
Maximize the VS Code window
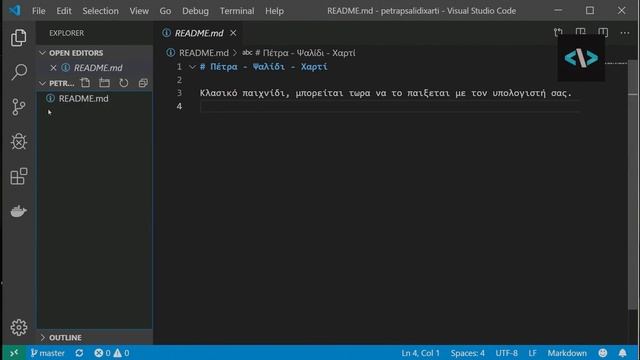pyautogui.click(x=590, y=10)
